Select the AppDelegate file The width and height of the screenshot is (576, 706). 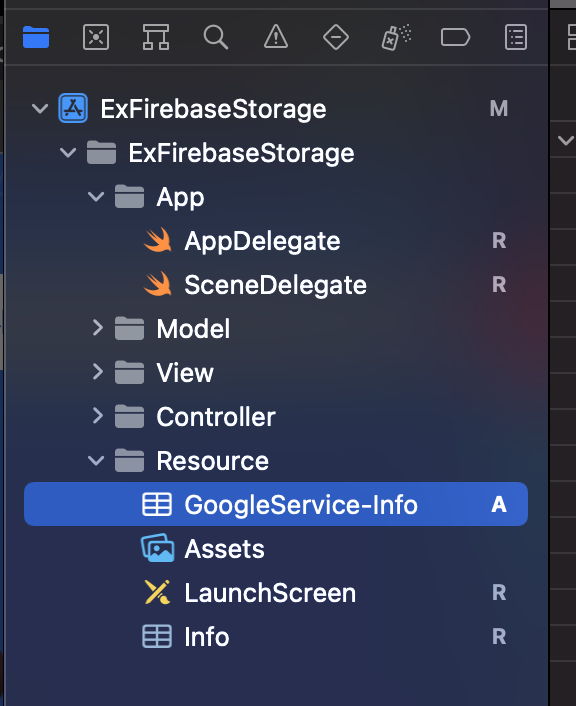pyautogui.click(x=262, y=241)
